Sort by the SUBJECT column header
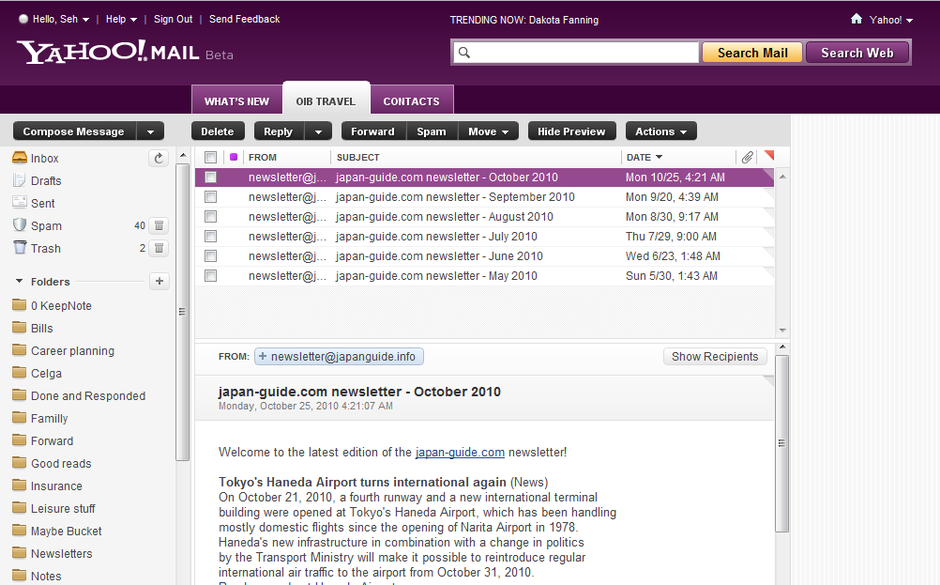Screen dimensions: 940x585 coord(358,157)
